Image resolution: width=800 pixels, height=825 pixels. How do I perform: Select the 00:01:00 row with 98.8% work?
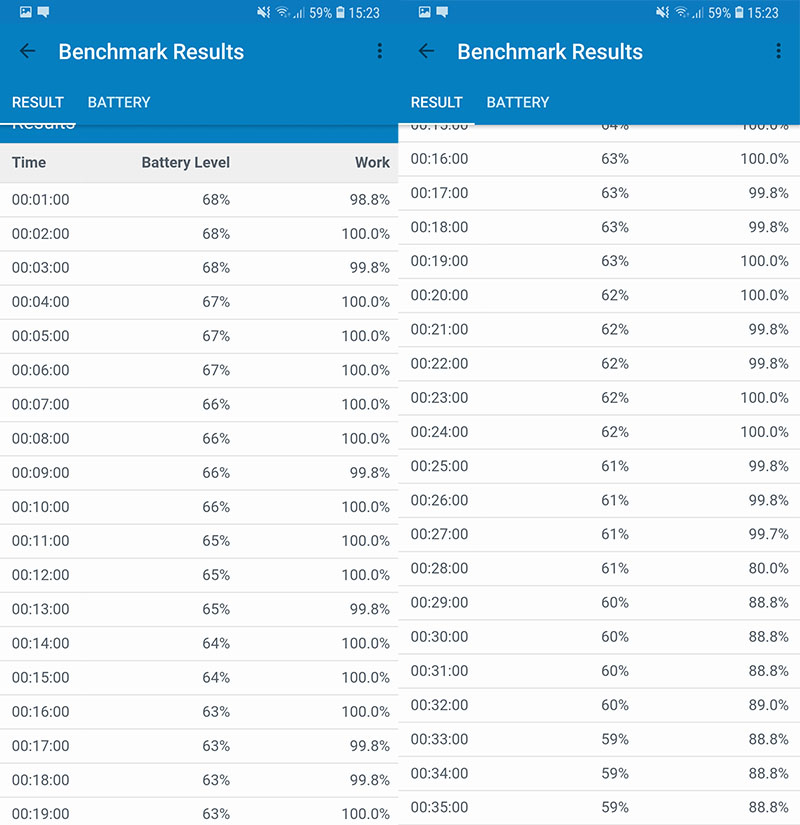[x=200, y=200]
